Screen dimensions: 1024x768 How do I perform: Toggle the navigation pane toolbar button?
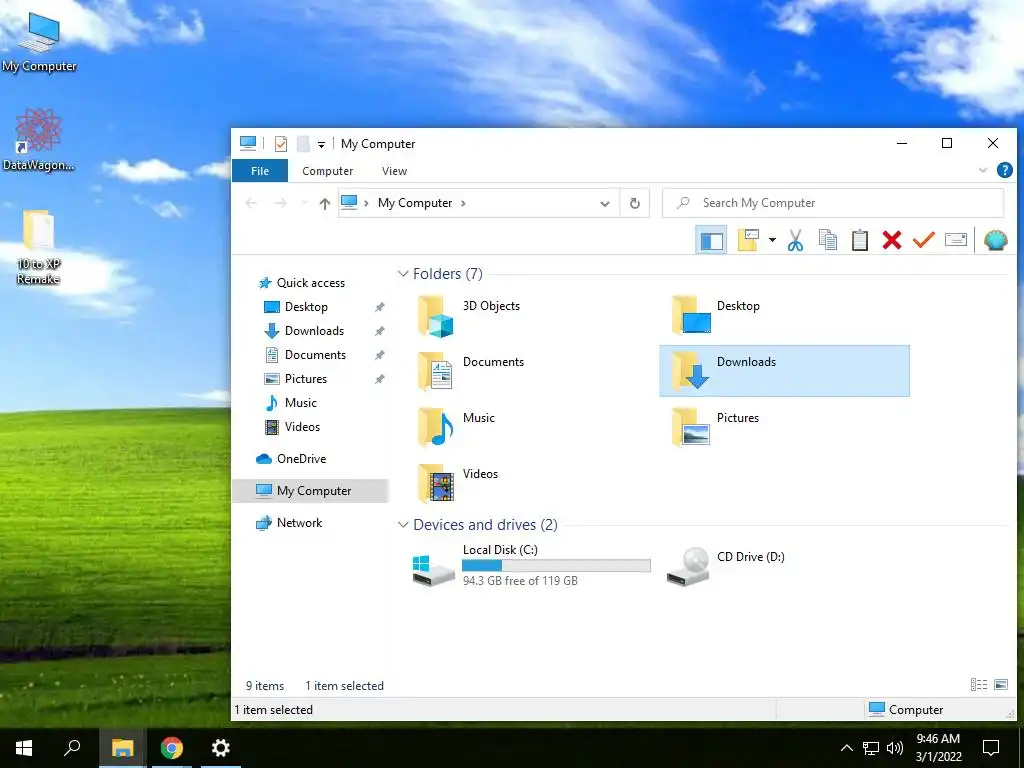click(711, 240)
